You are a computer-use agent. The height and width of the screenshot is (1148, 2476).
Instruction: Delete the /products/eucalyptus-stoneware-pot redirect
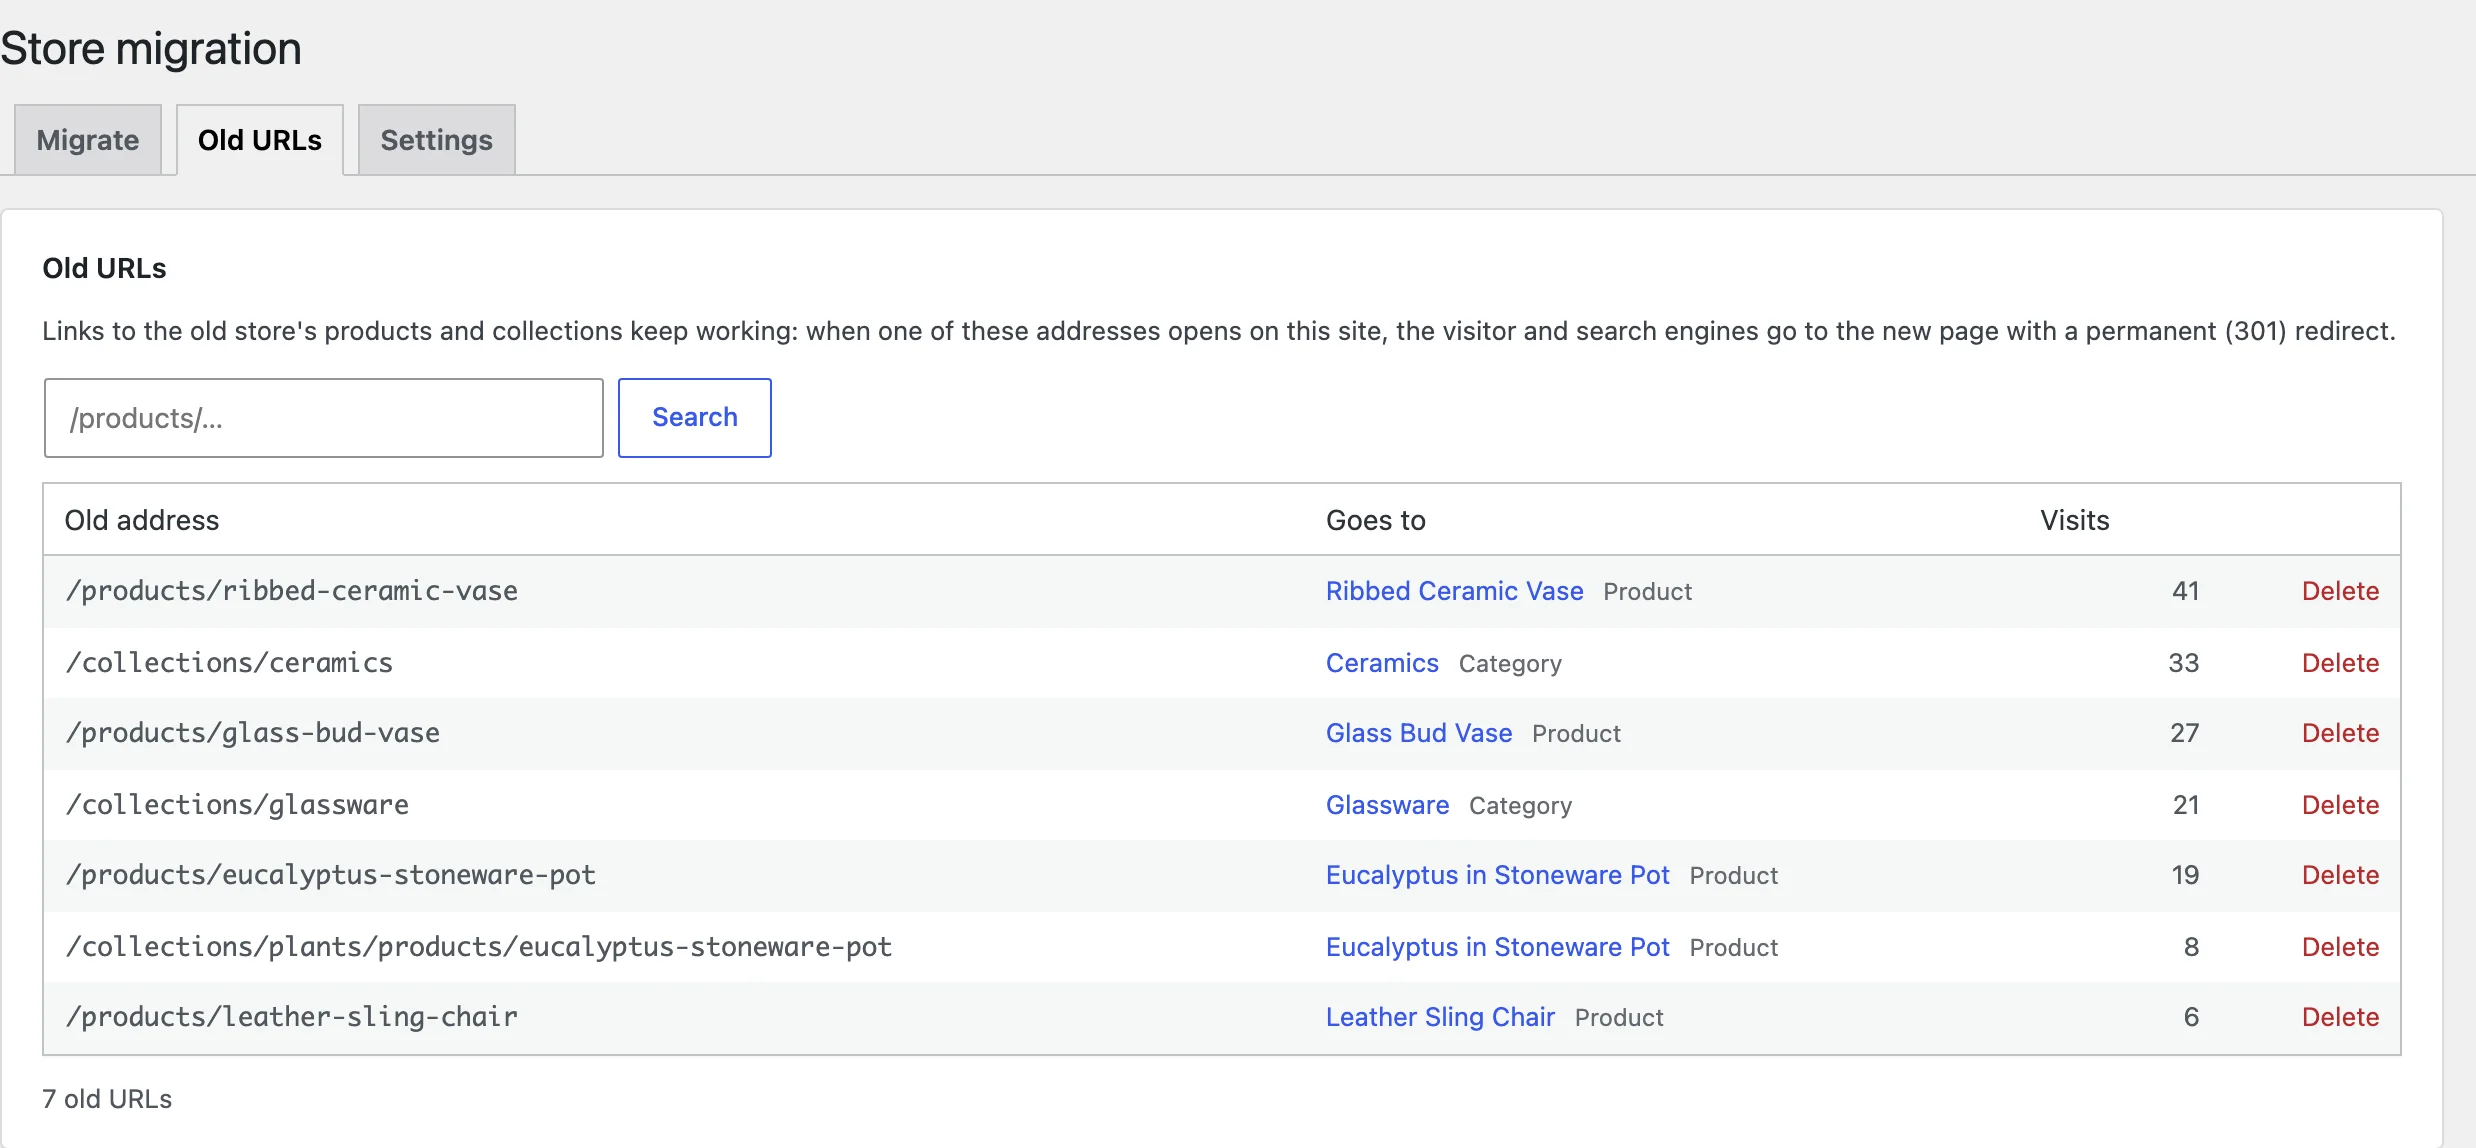click(2340, 875)
